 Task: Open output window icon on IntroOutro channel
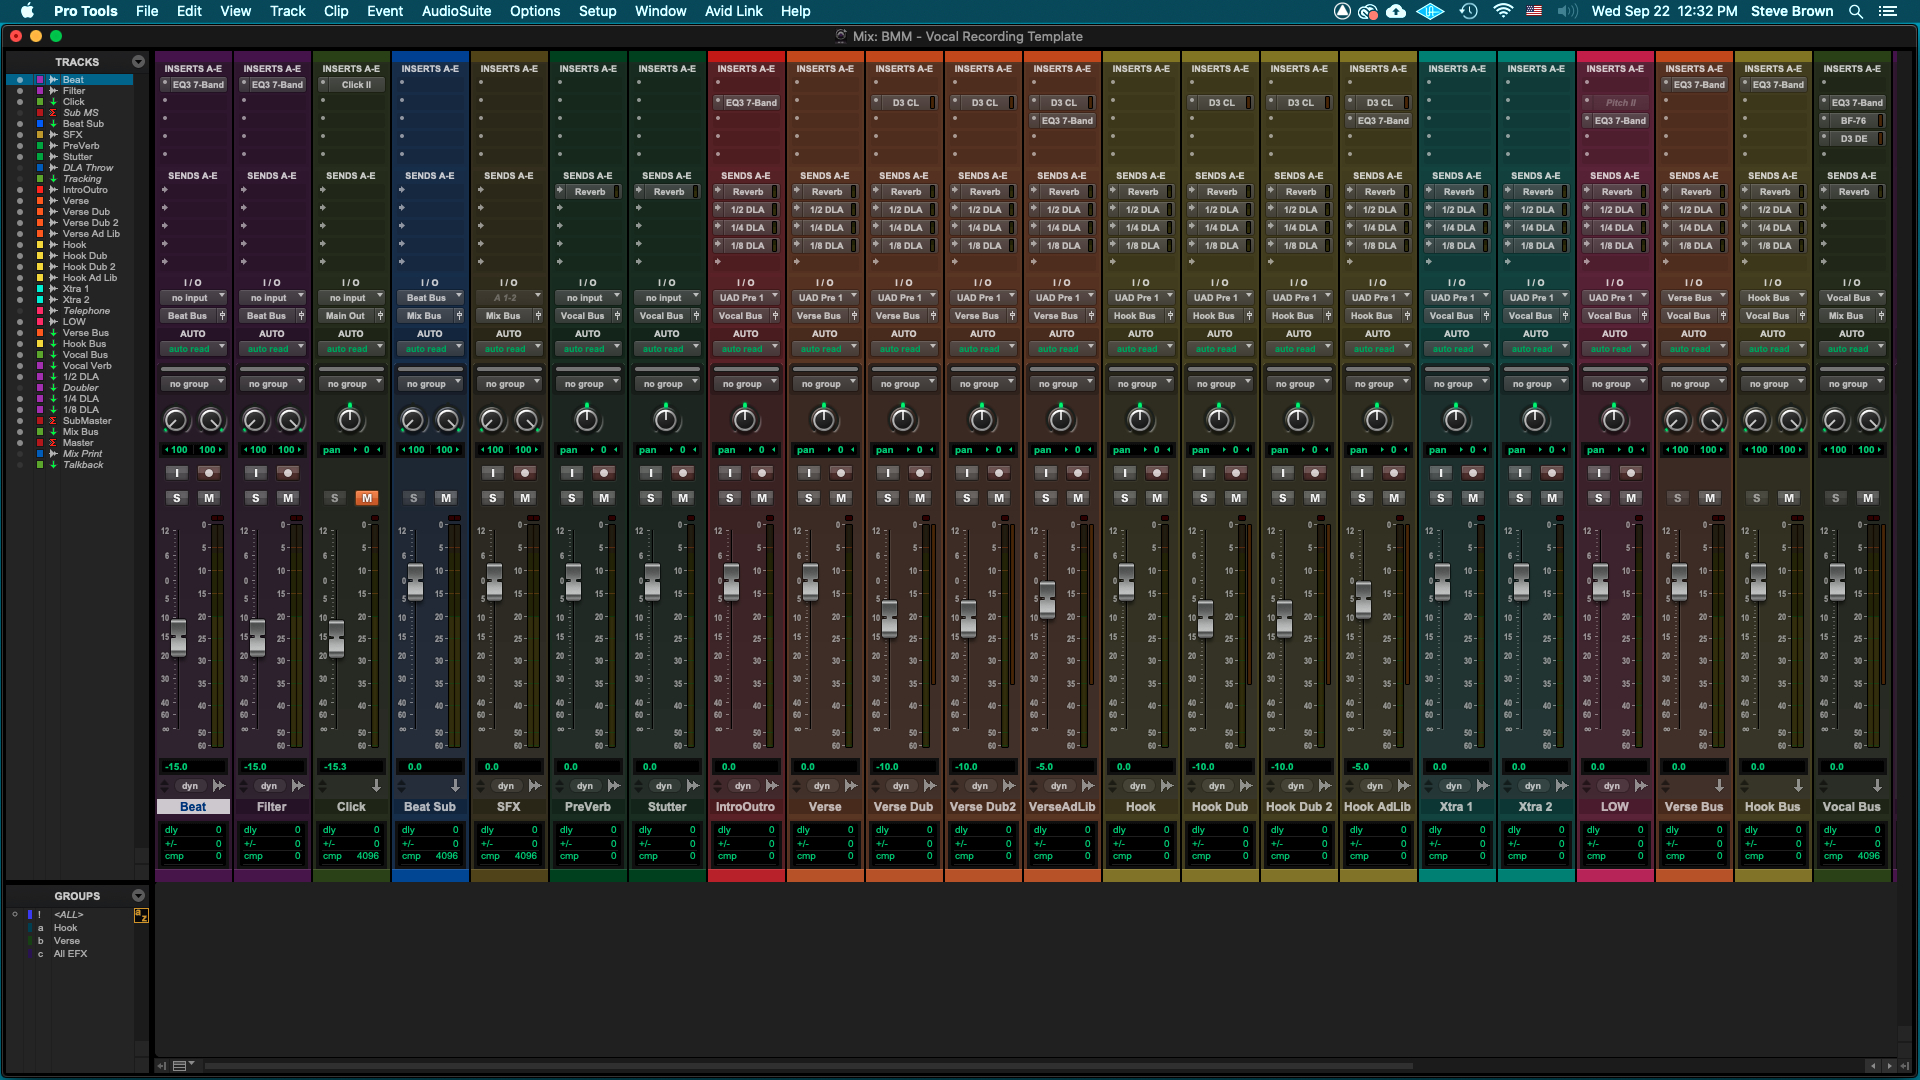click(772, 786)
